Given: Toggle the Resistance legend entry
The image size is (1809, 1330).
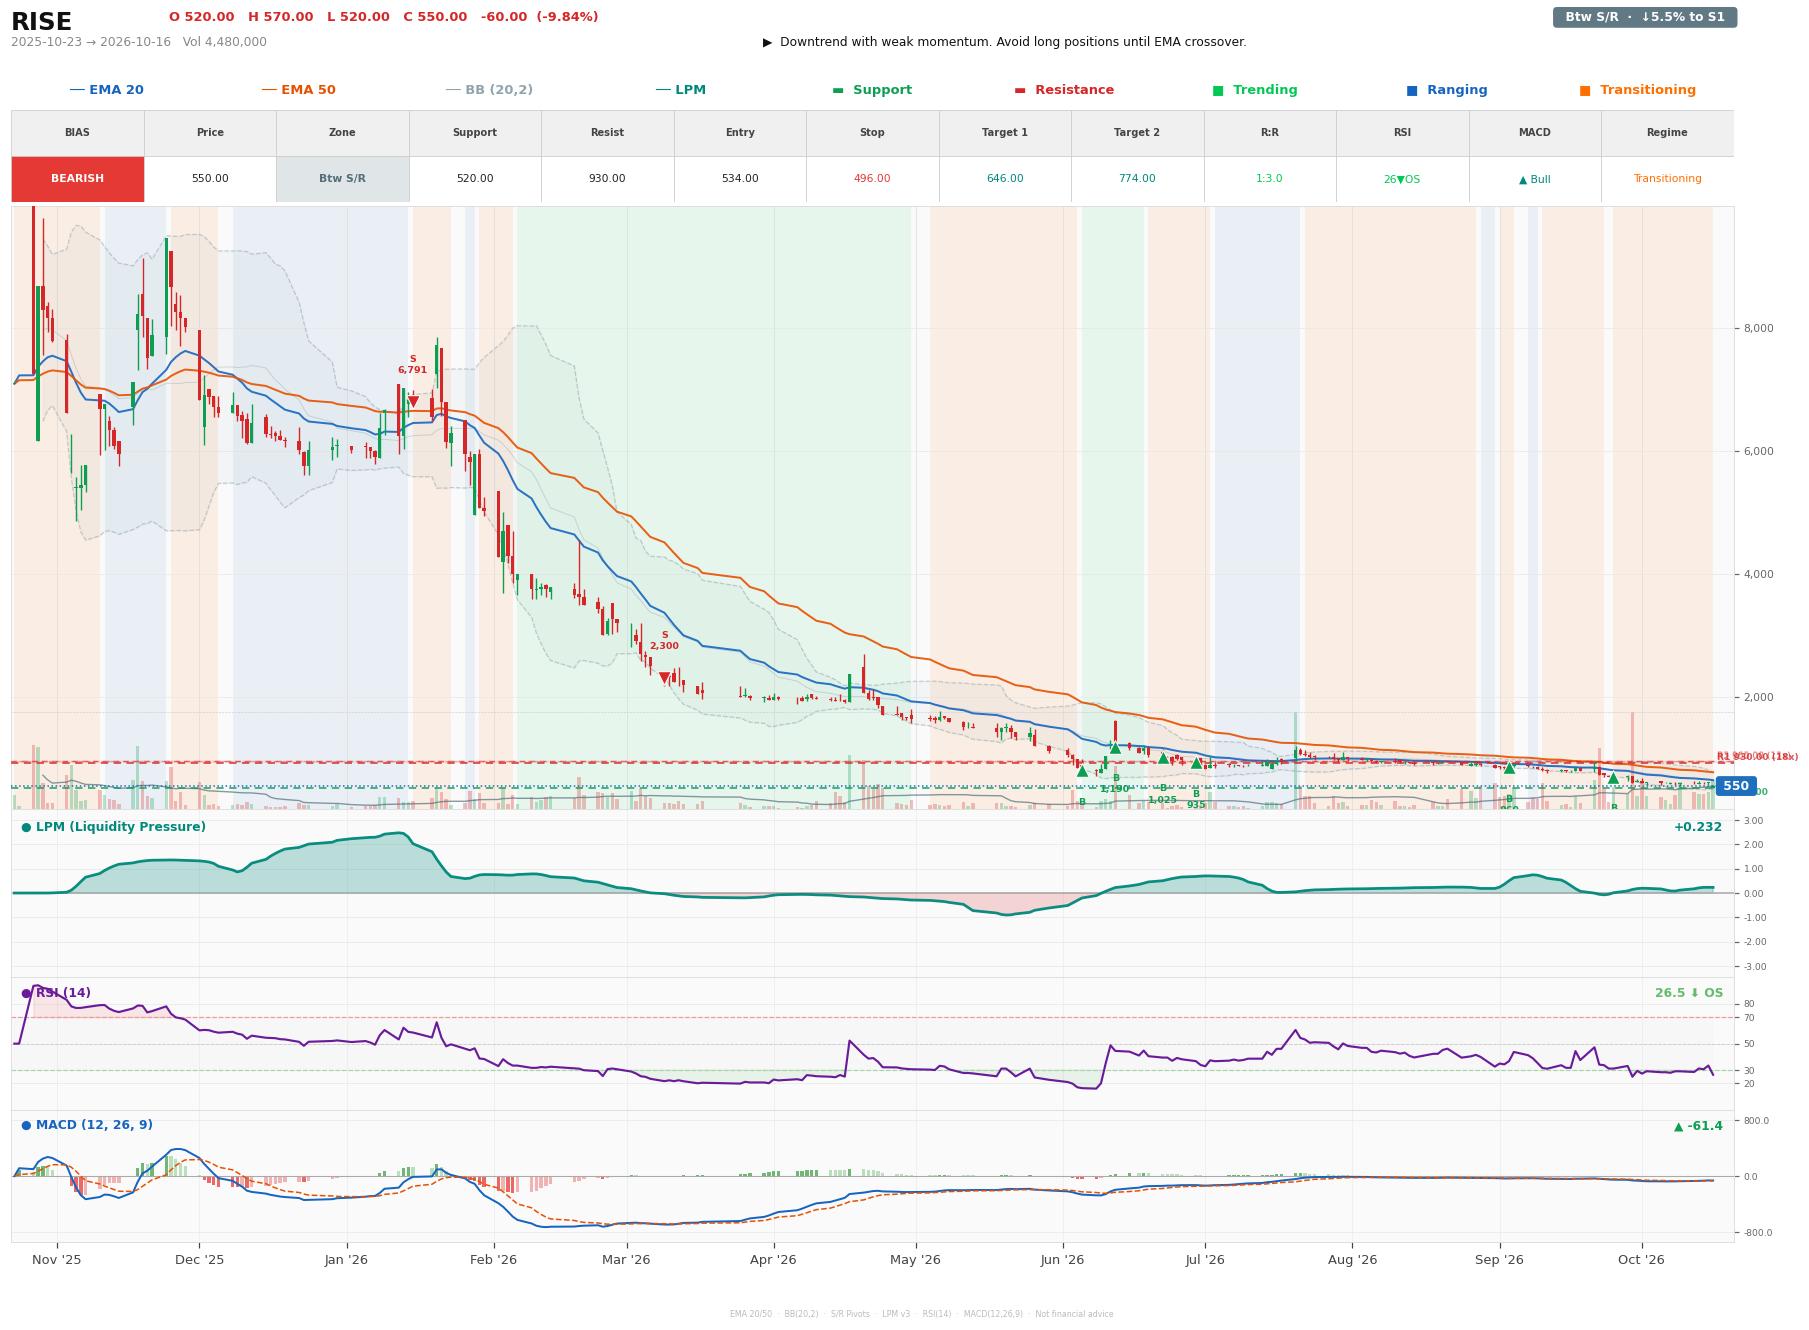Looking at the screenshot, I should (x=1064, y=90).
